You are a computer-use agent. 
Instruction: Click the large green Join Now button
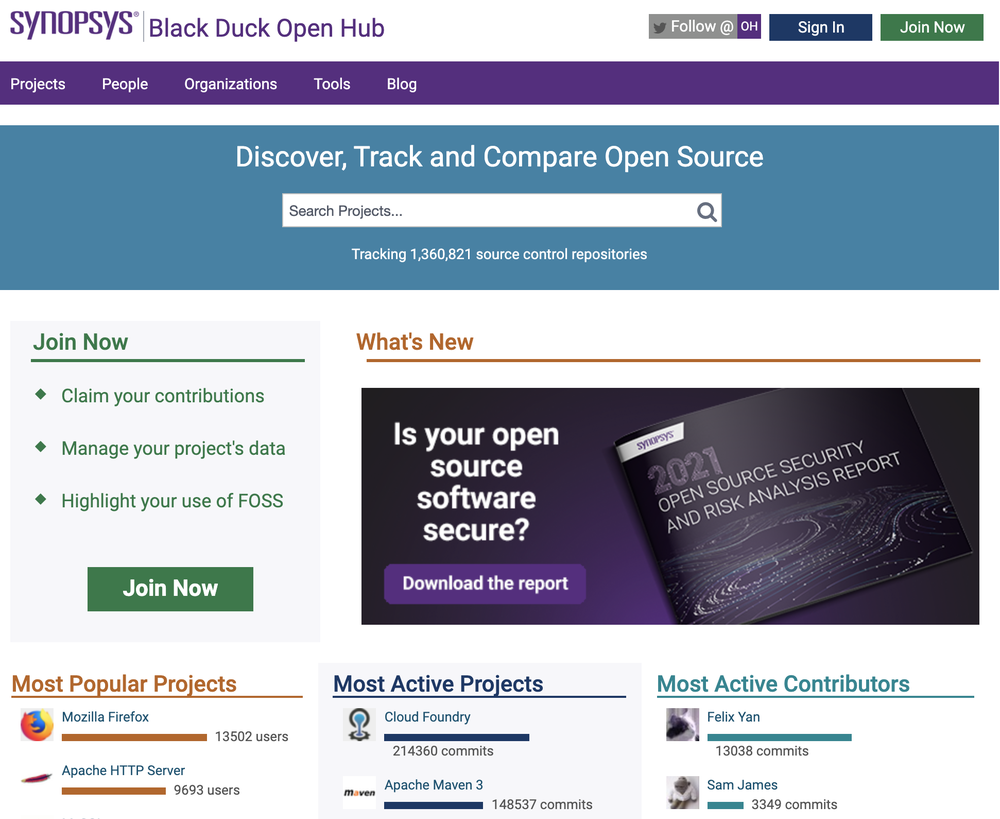point(170,589)
